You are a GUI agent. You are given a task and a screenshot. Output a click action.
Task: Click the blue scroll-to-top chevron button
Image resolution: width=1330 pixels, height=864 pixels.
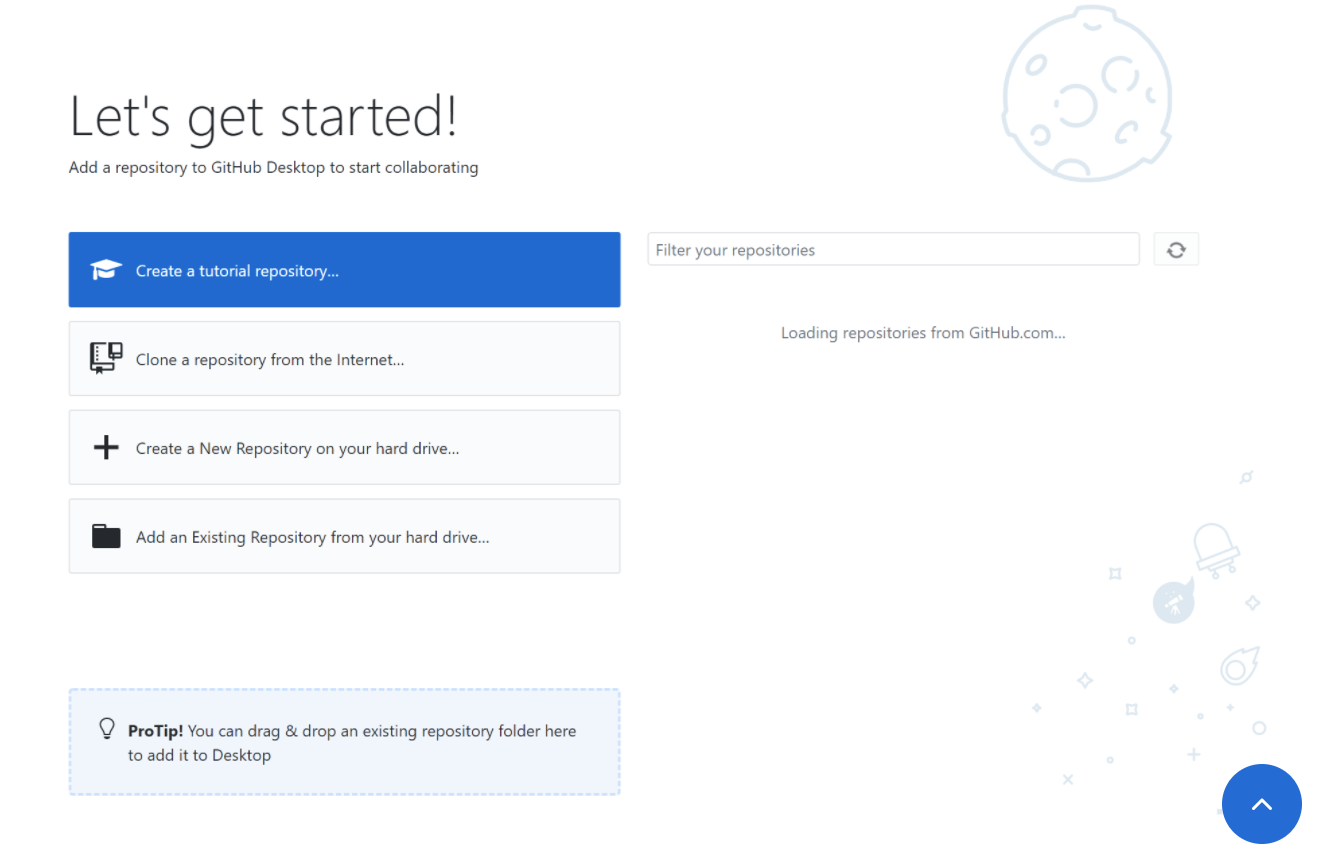(x=1262, y=804)
